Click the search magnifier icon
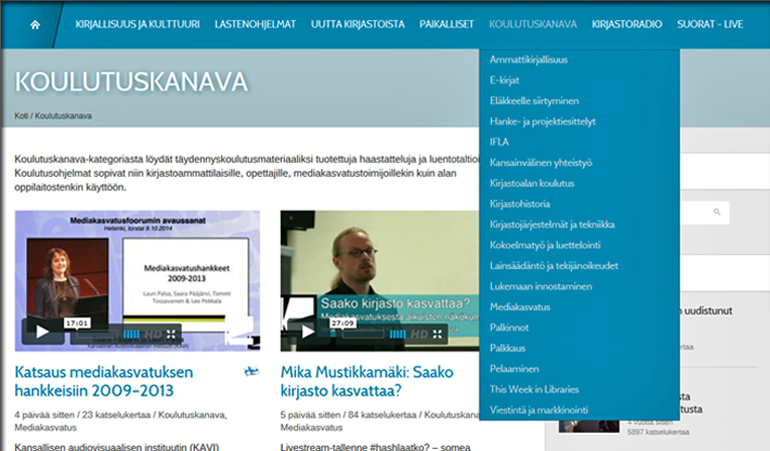Viewport: 770px width, 451px height. coord(717,212)
